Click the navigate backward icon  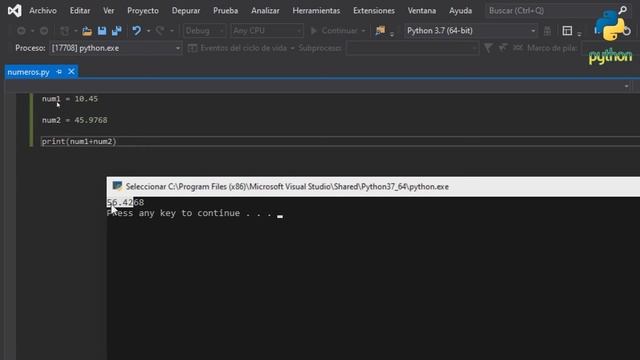point(21,31)
